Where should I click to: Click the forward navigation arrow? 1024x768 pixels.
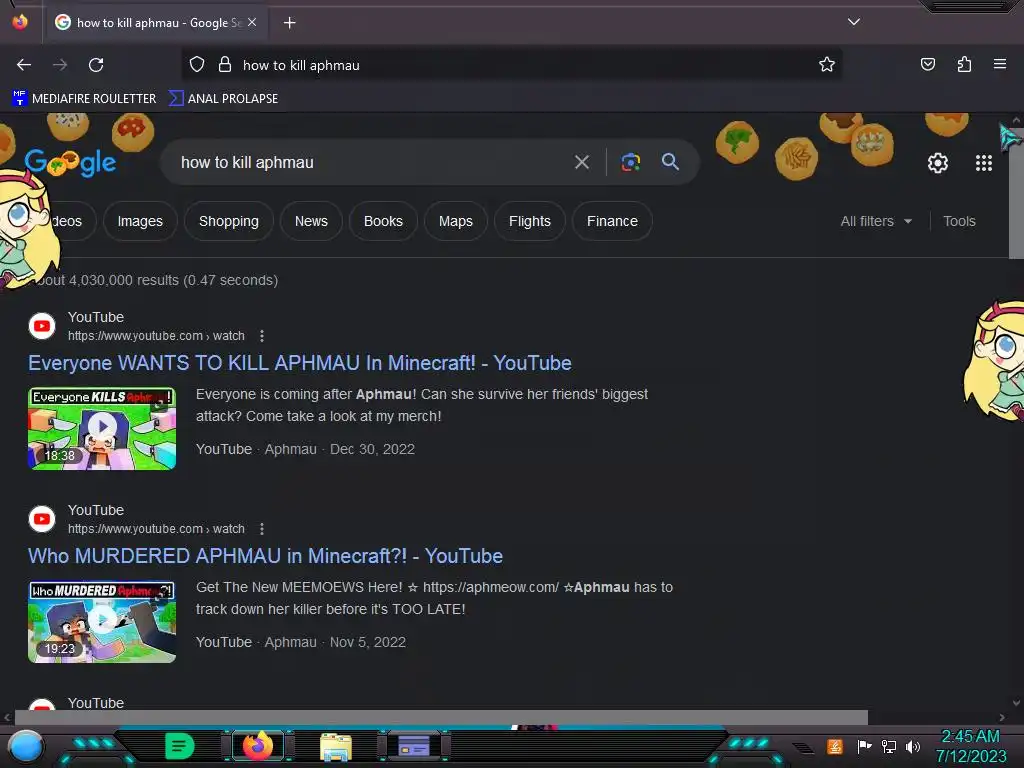(60, 65)
